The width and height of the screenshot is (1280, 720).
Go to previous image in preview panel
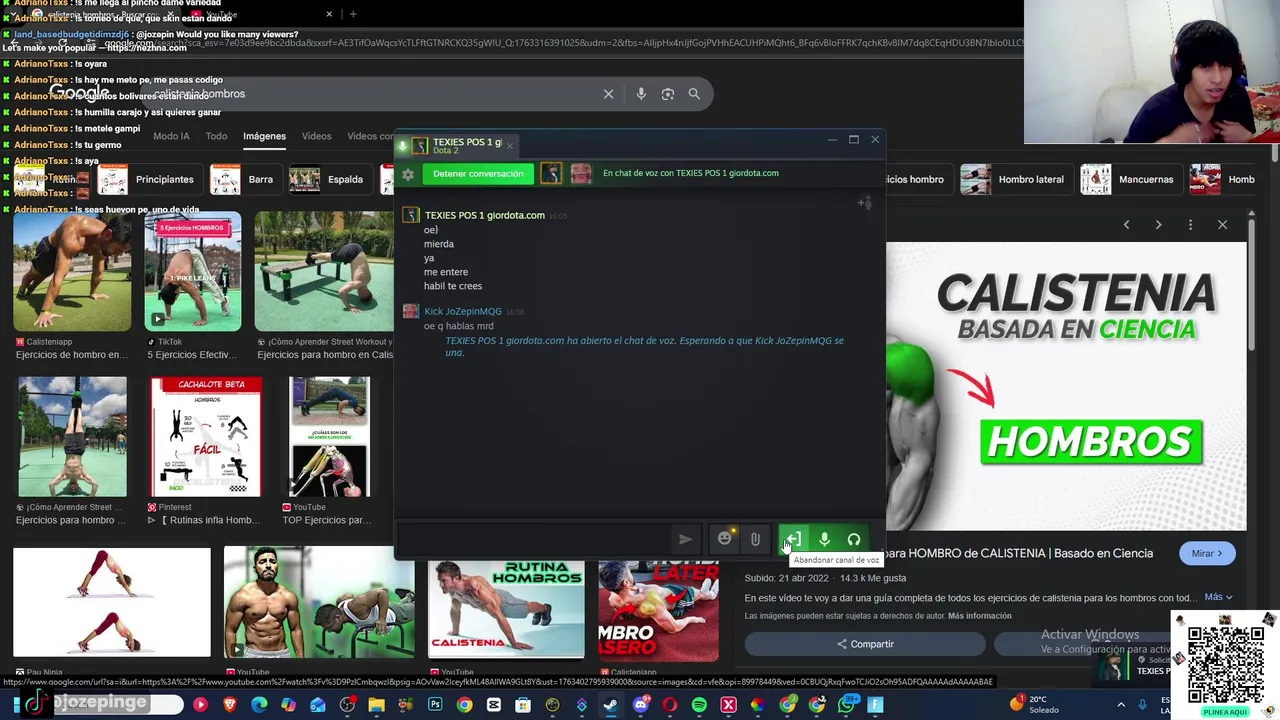[x=1126, y=225]
